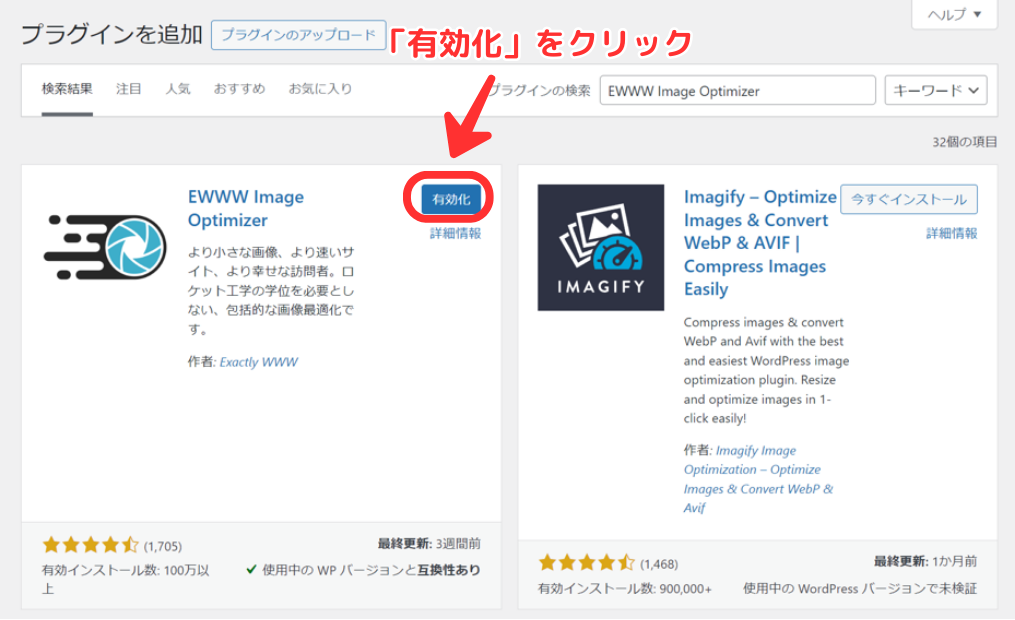Open プラグインのアップロード button
This screenshot has height=620, width=1015.
pyautogui.click(x=298, y=35)
